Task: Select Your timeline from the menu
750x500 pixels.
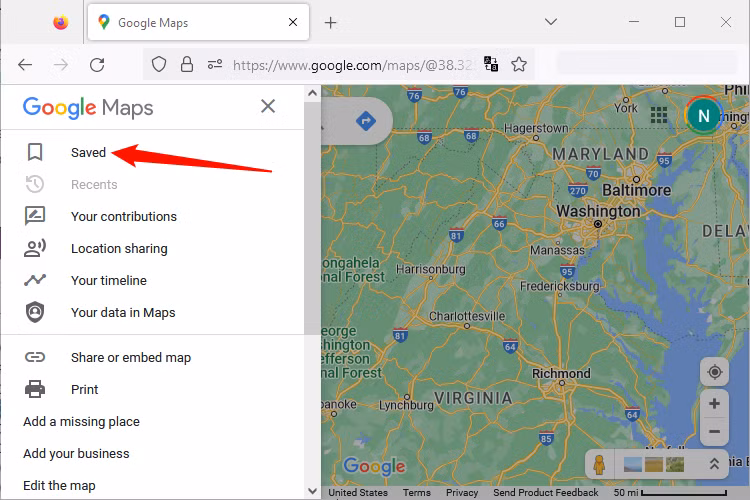Action: (x=108, y=281)
